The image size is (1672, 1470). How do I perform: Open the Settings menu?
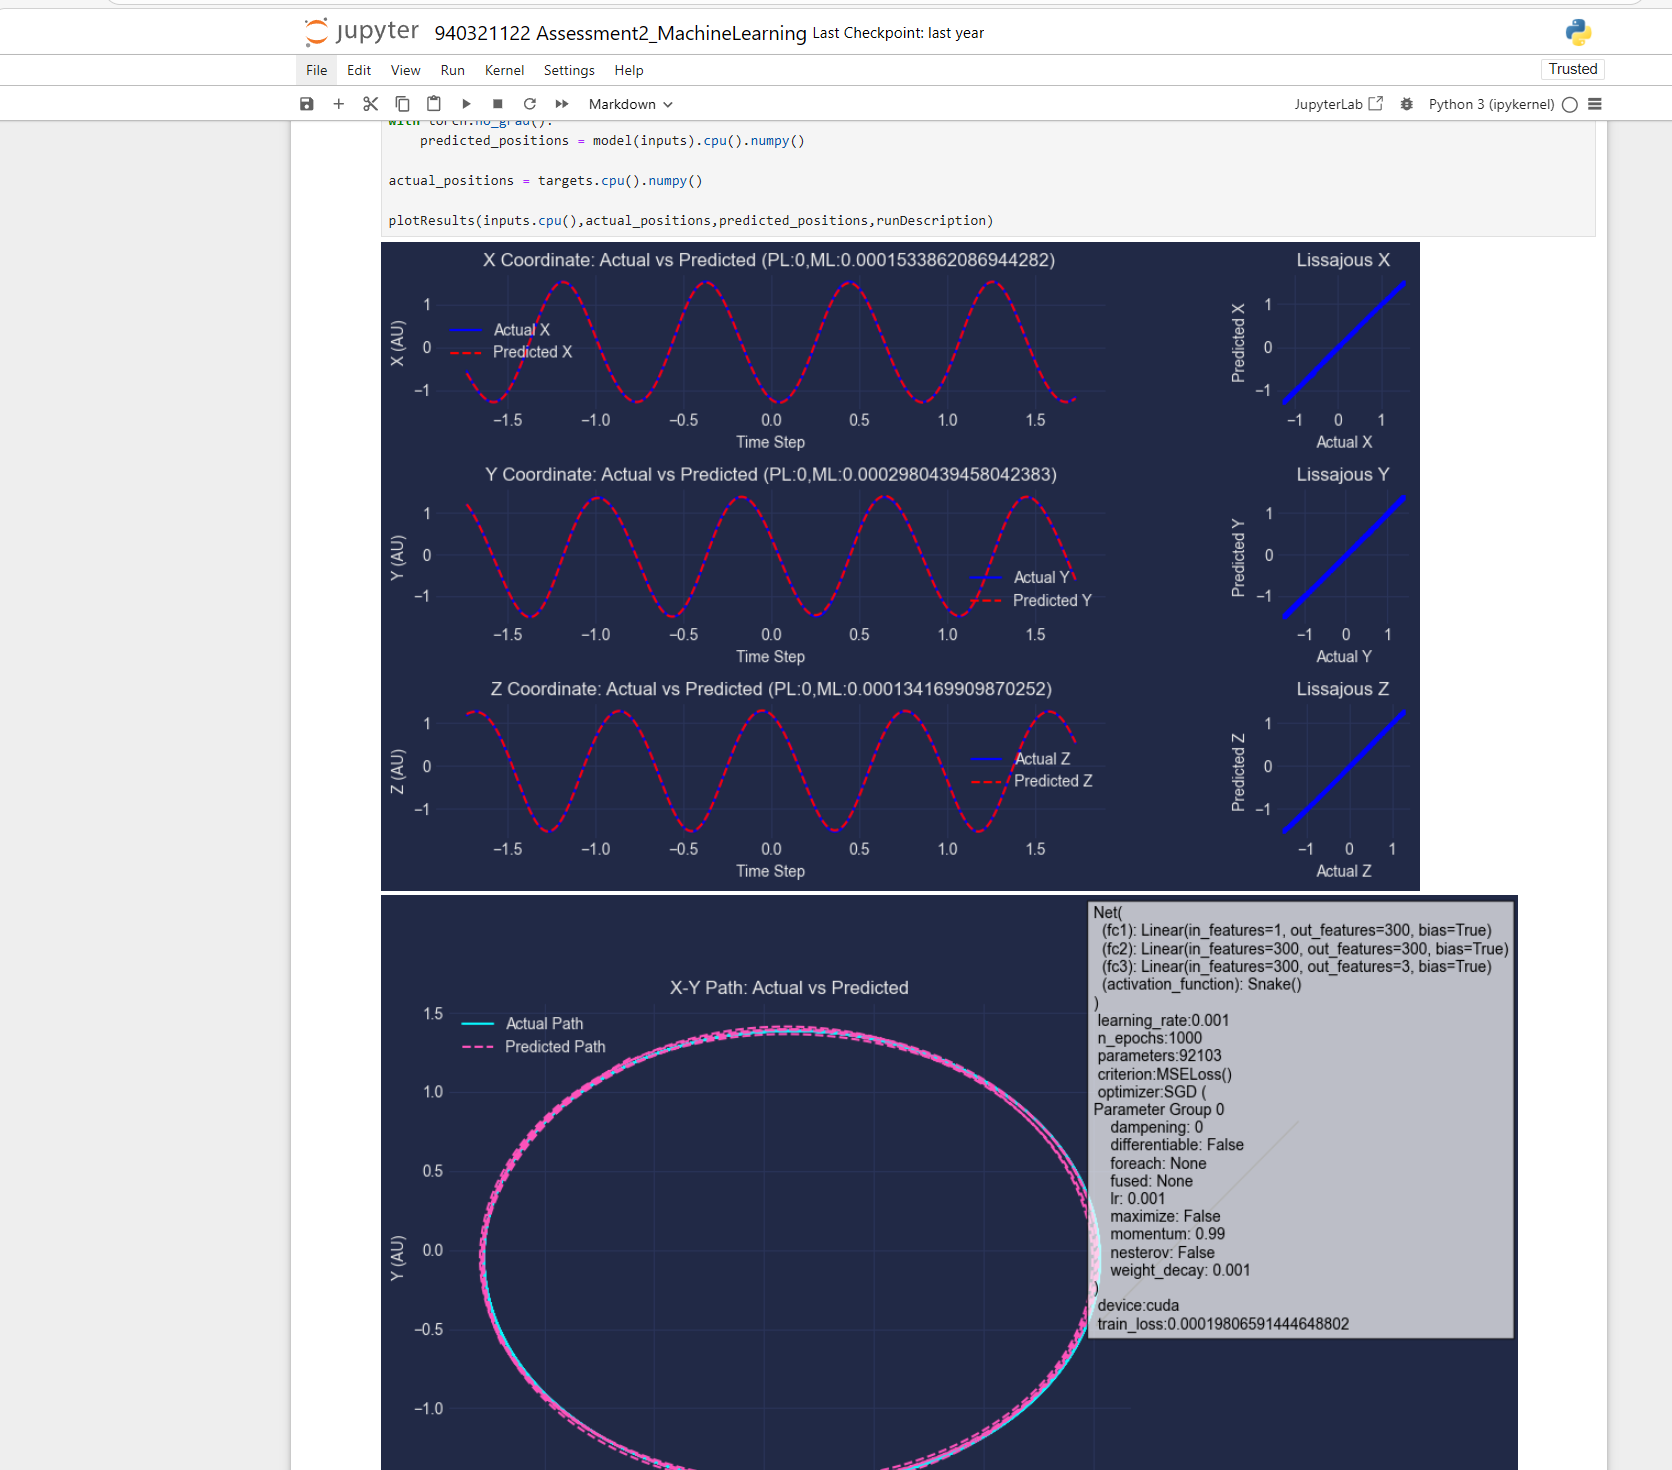(569, 70)
